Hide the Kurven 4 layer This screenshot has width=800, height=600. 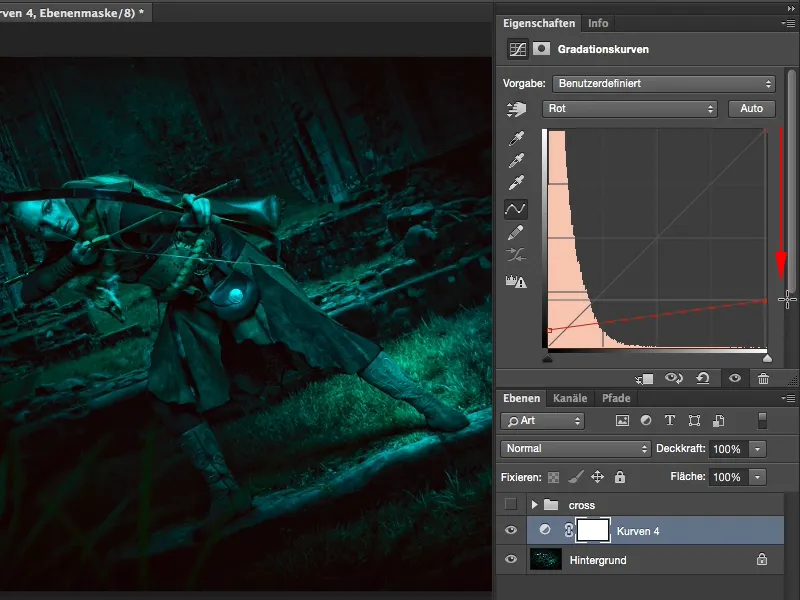[x=510, y=530]
